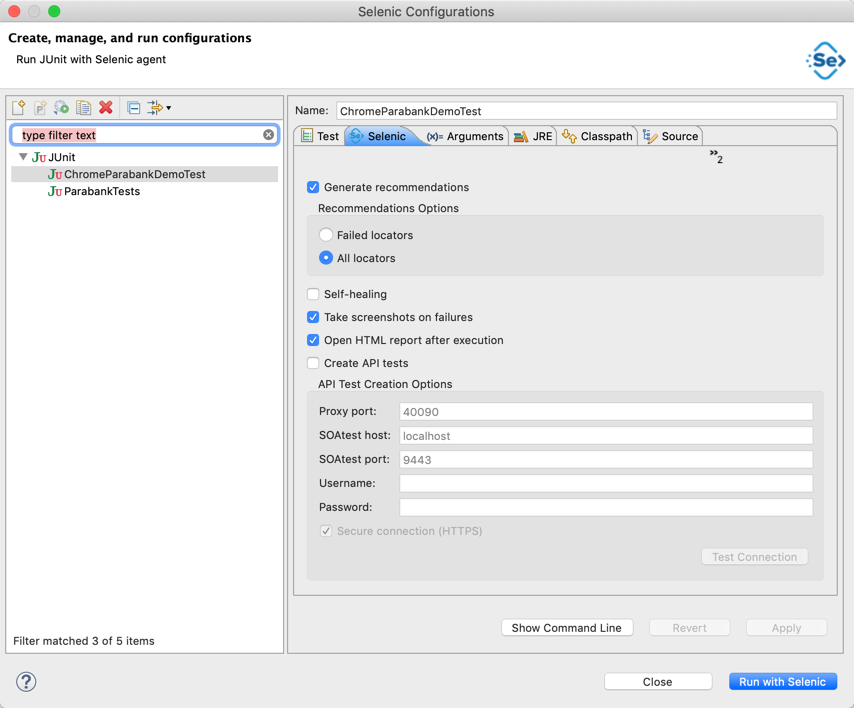Show the hidden tabs overflow chevron
This screenshot has height=708, width=854.
pyautogui.click(x=716, y=156)
